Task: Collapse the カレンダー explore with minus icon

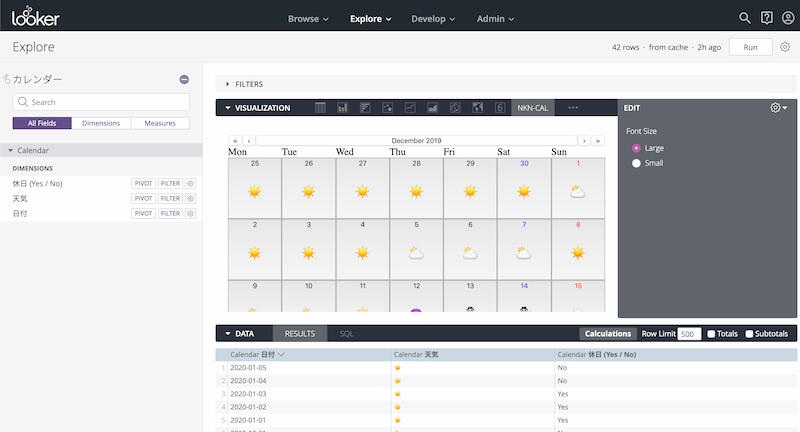Action: [x=184, y=80]
